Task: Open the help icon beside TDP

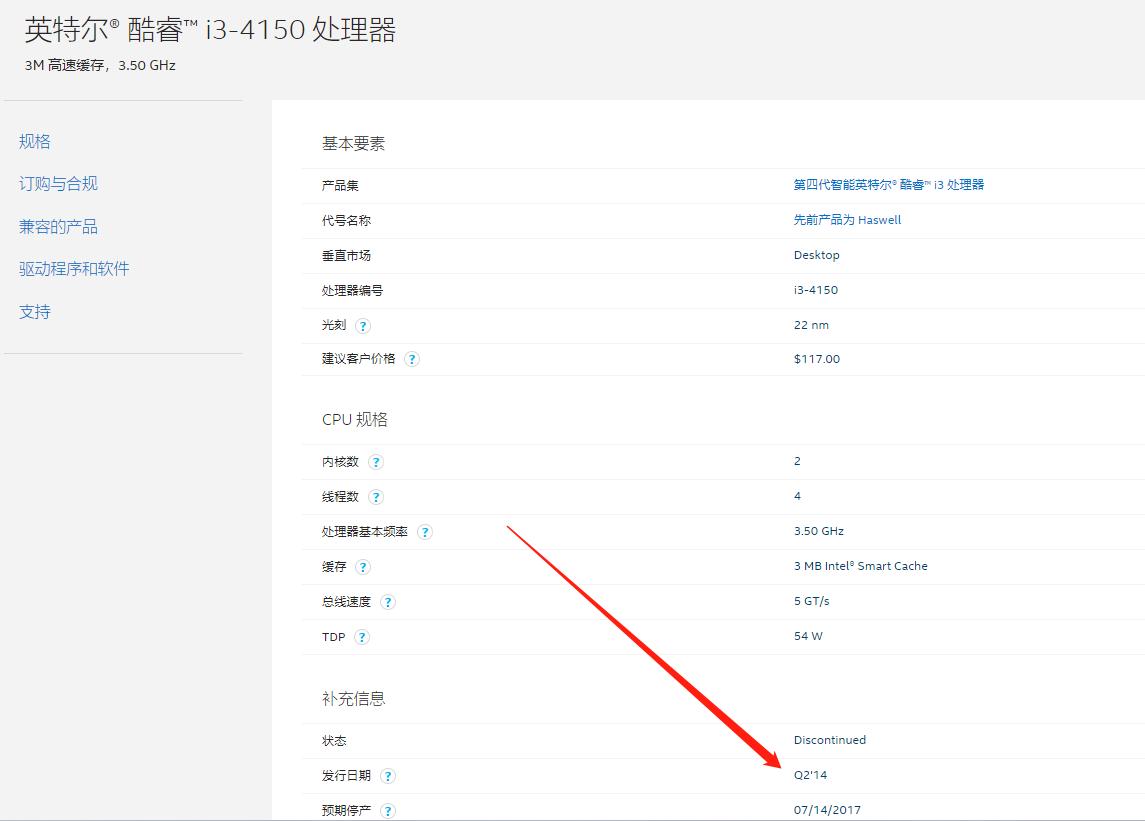Action: click(x=361, y=636)
